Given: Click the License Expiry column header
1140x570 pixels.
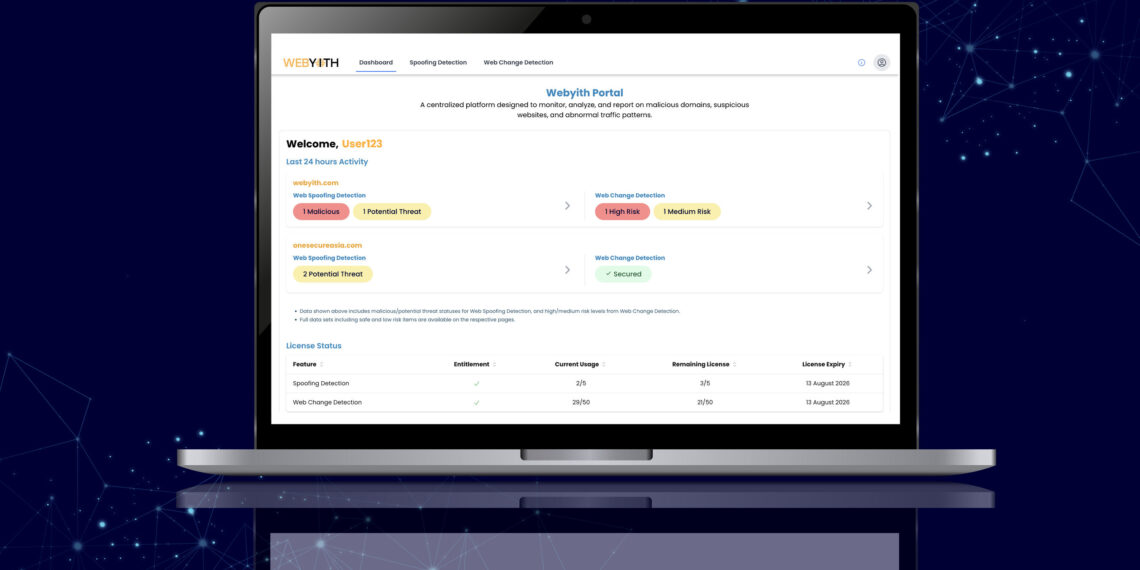Looking at the screenshot, I should tap(823, 364).
